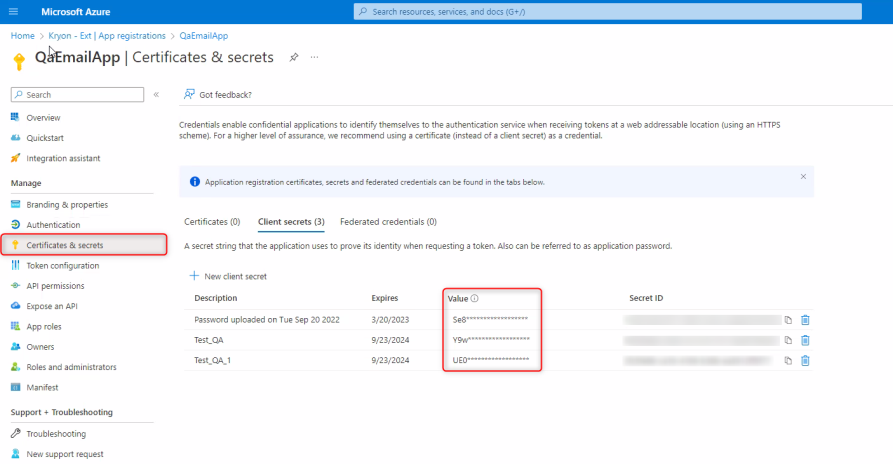Image resolution: width=893 pixels, height=464 pixels.
Task: Pin the Certificates & secrets page
Action: [293, 58]
